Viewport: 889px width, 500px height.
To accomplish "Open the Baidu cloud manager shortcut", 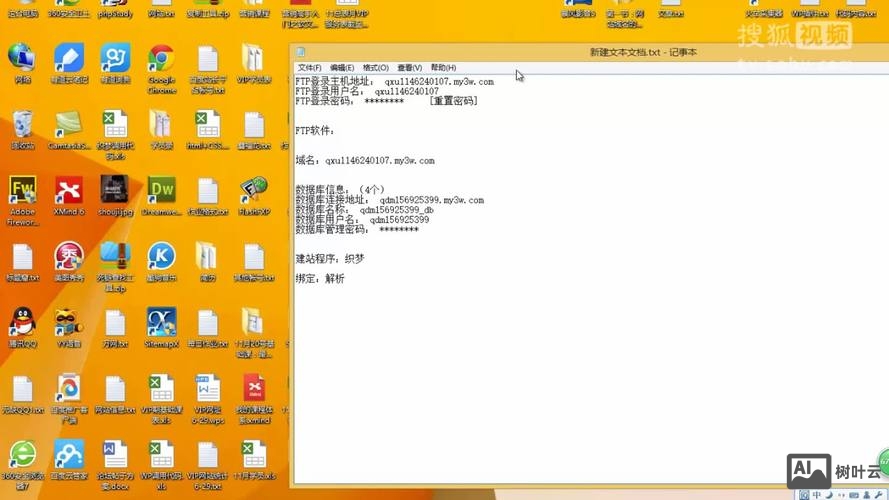I will pyautogui.click(x=69, y=460).
